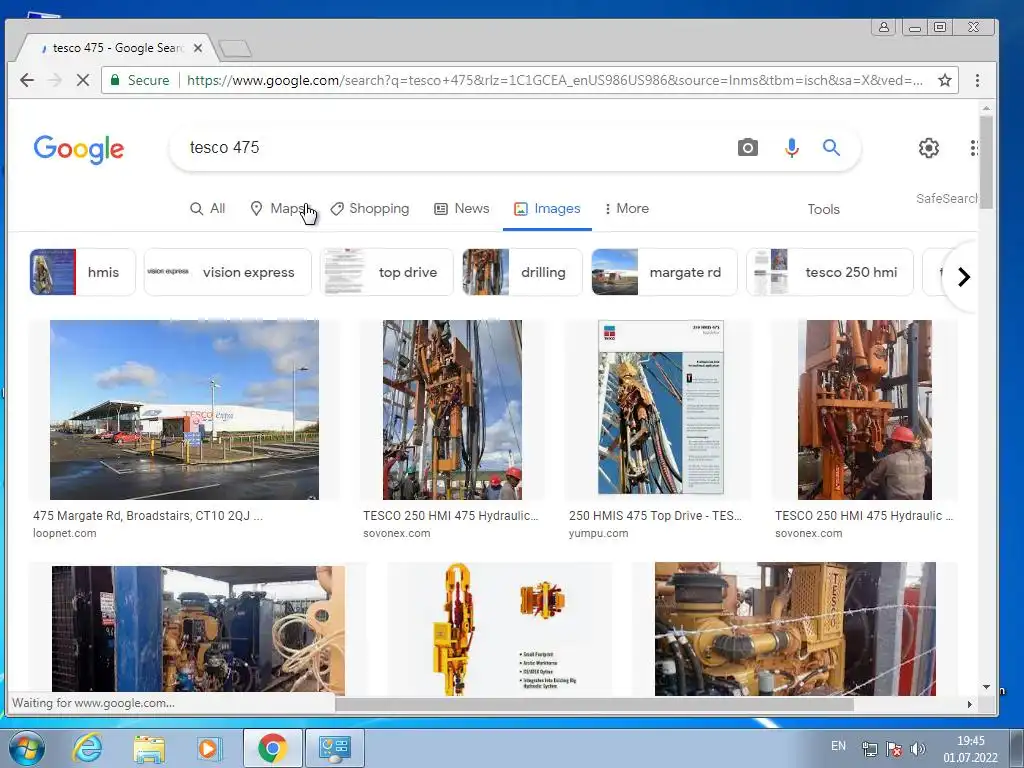Click the search box containing tesco 475
Screen dimensions: 1024x768
(457, 148)
